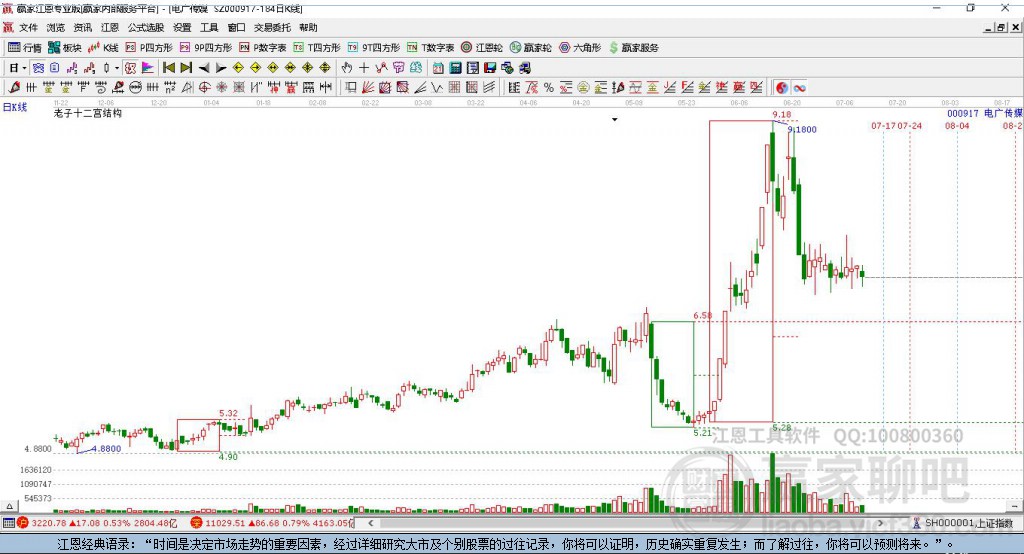The width and height of the screenshot is (1024, 554).
Task: Click the purple flag indicator icon
Action: coord(148,68)
